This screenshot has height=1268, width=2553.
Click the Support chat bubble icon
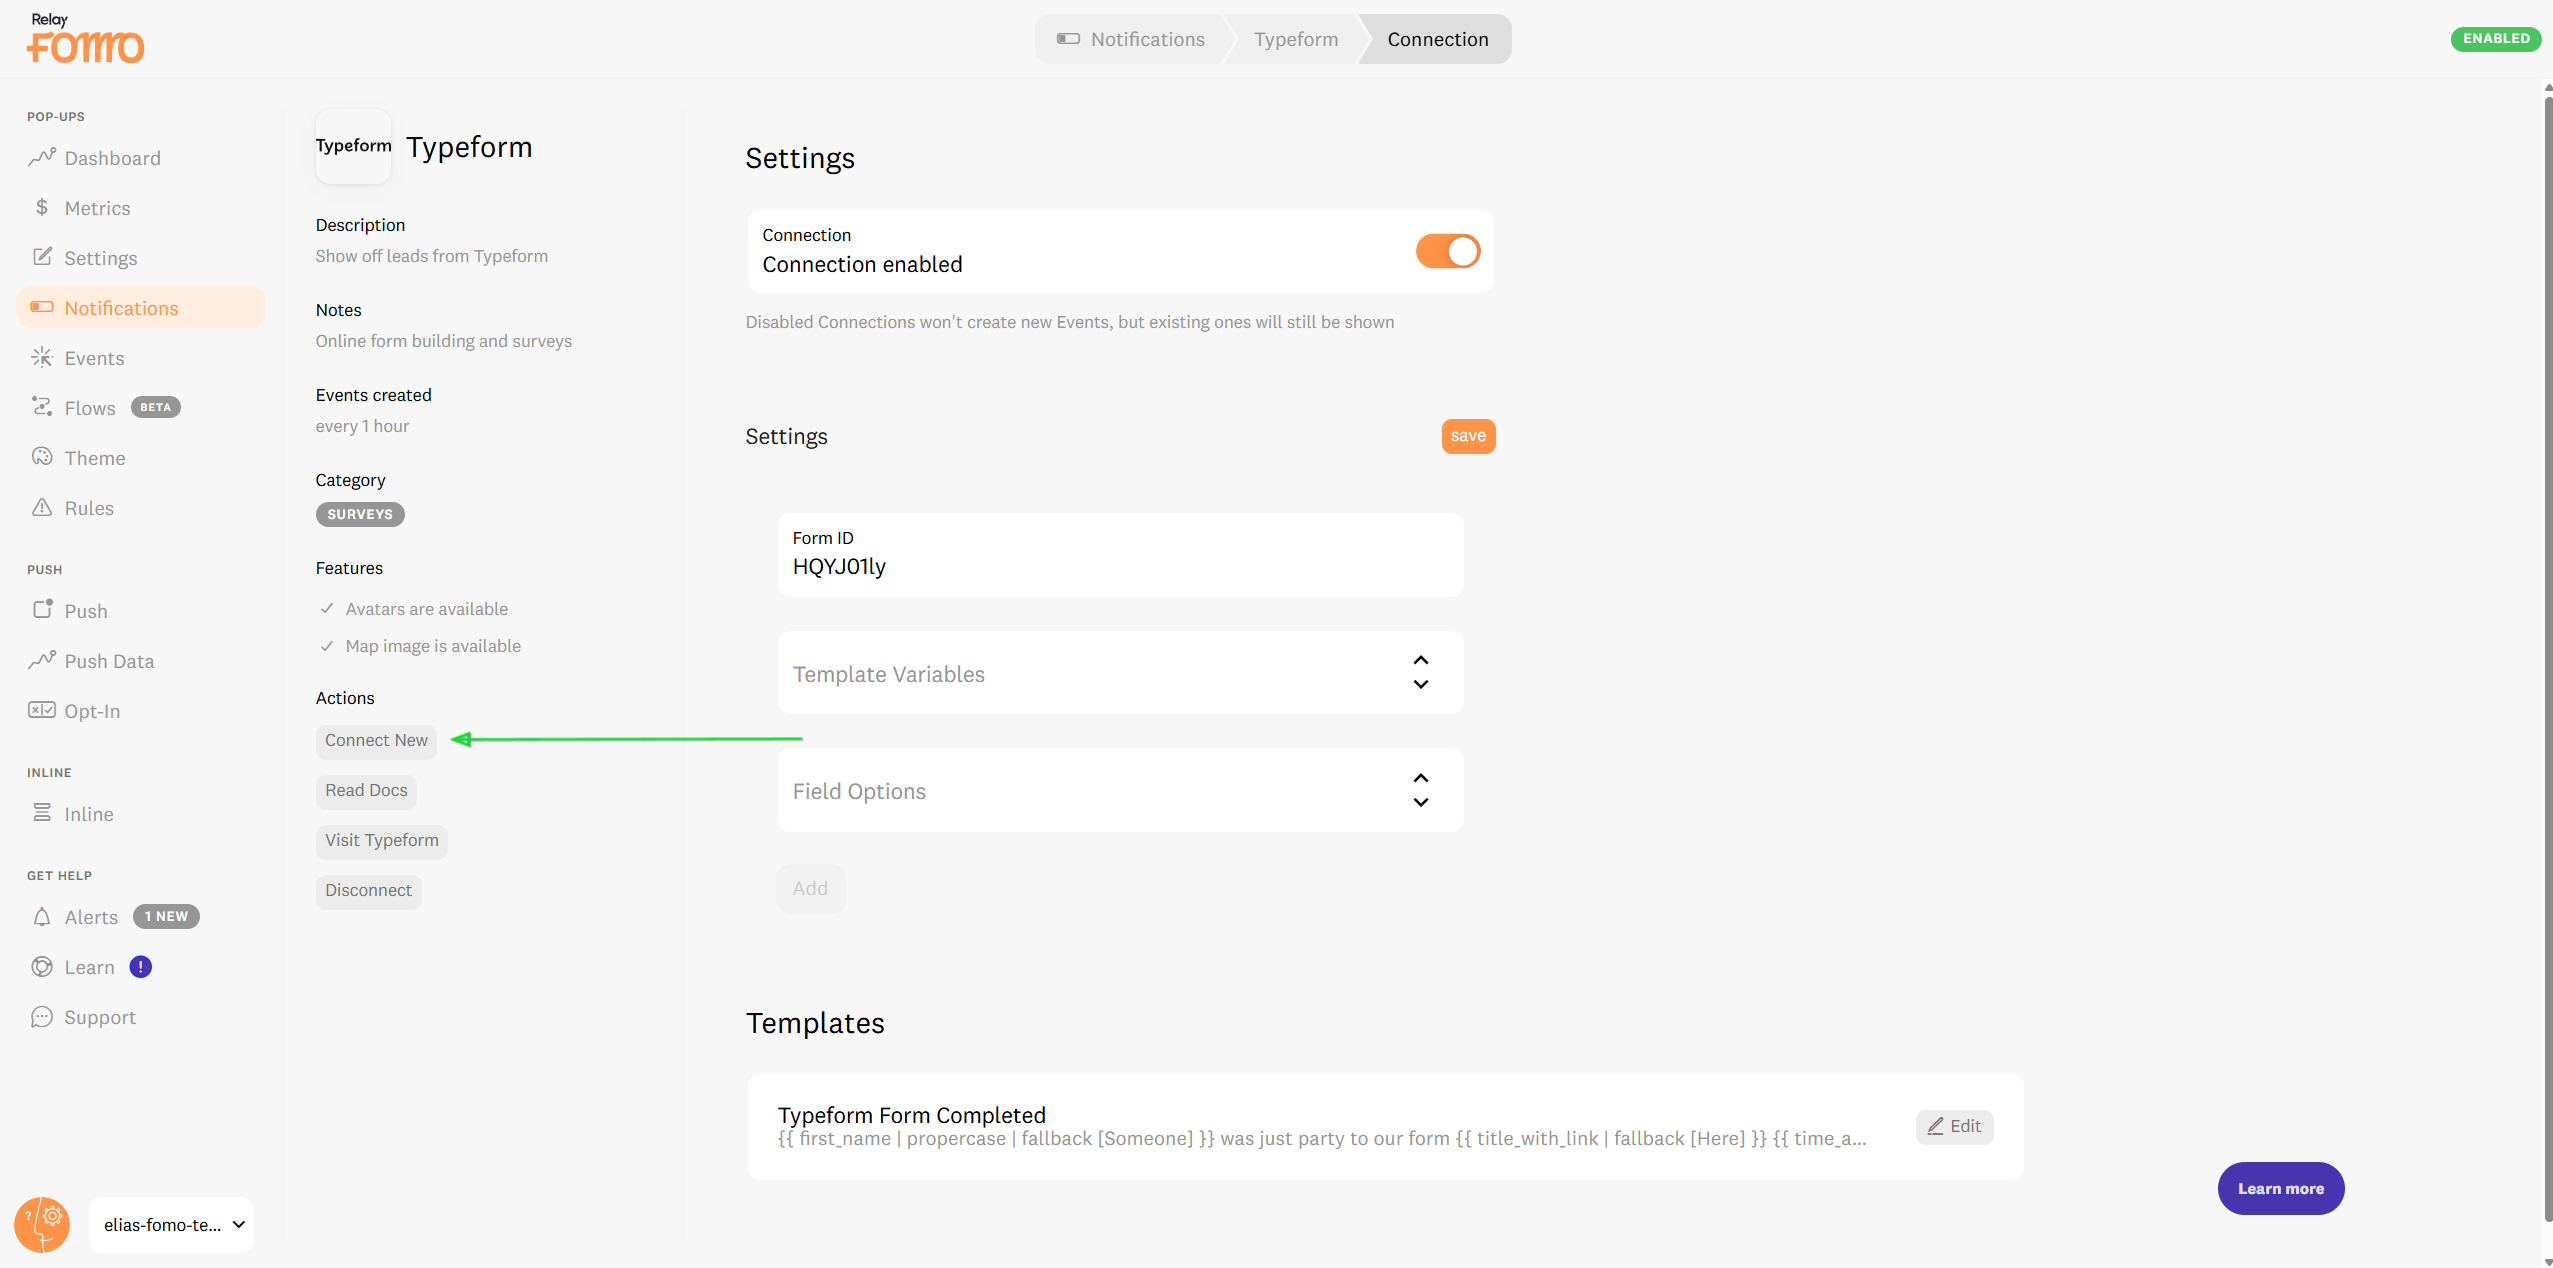[x=41, y=1017]
